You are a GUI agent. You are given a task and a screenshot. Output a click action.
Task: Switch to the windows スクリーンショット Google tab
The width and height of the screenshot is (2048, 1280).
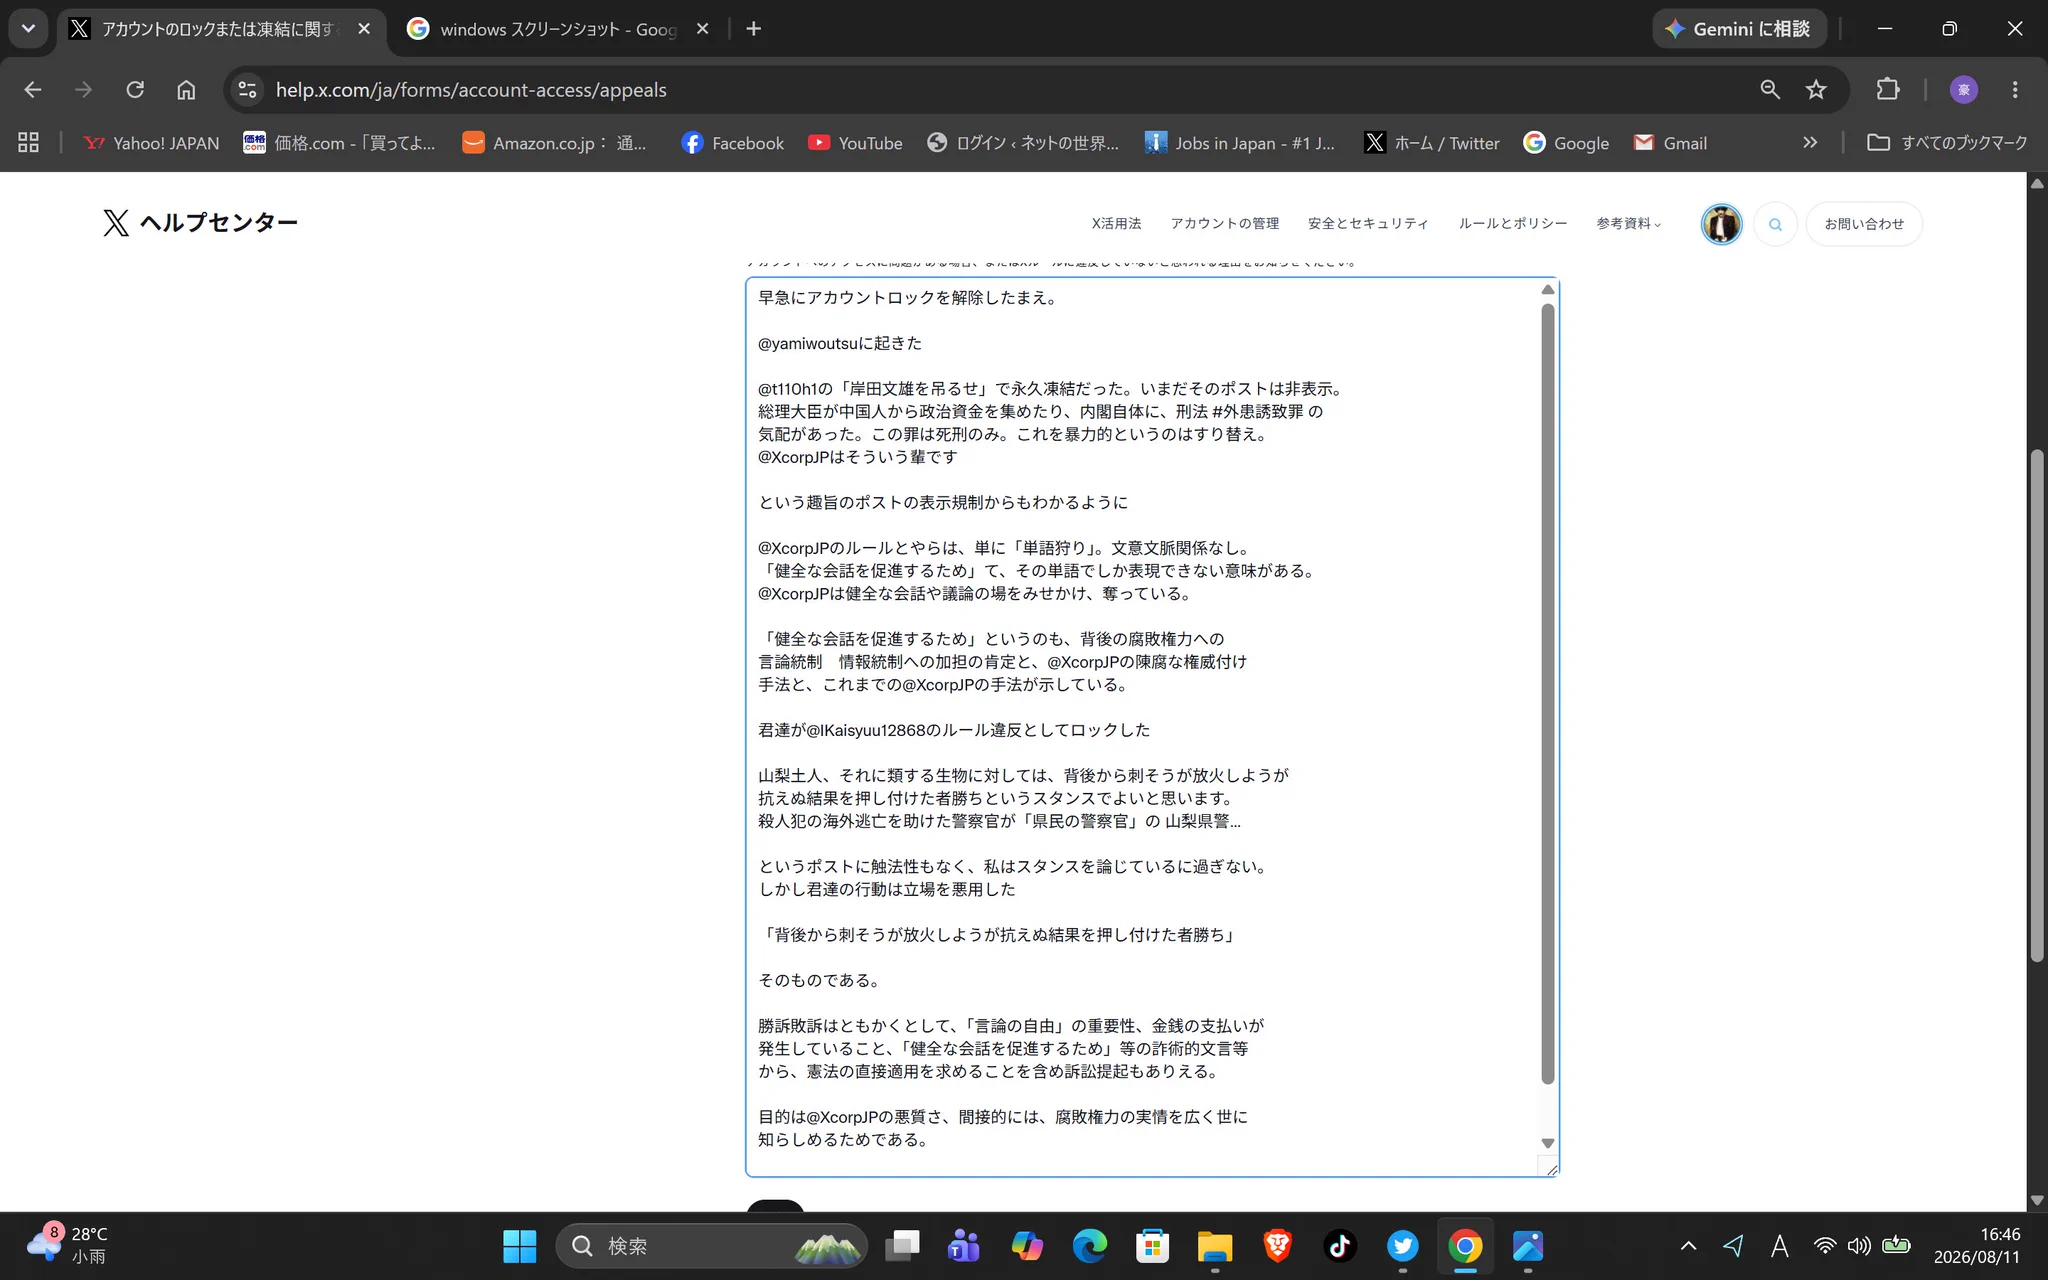pyautogui.click(x=557, y=29)
